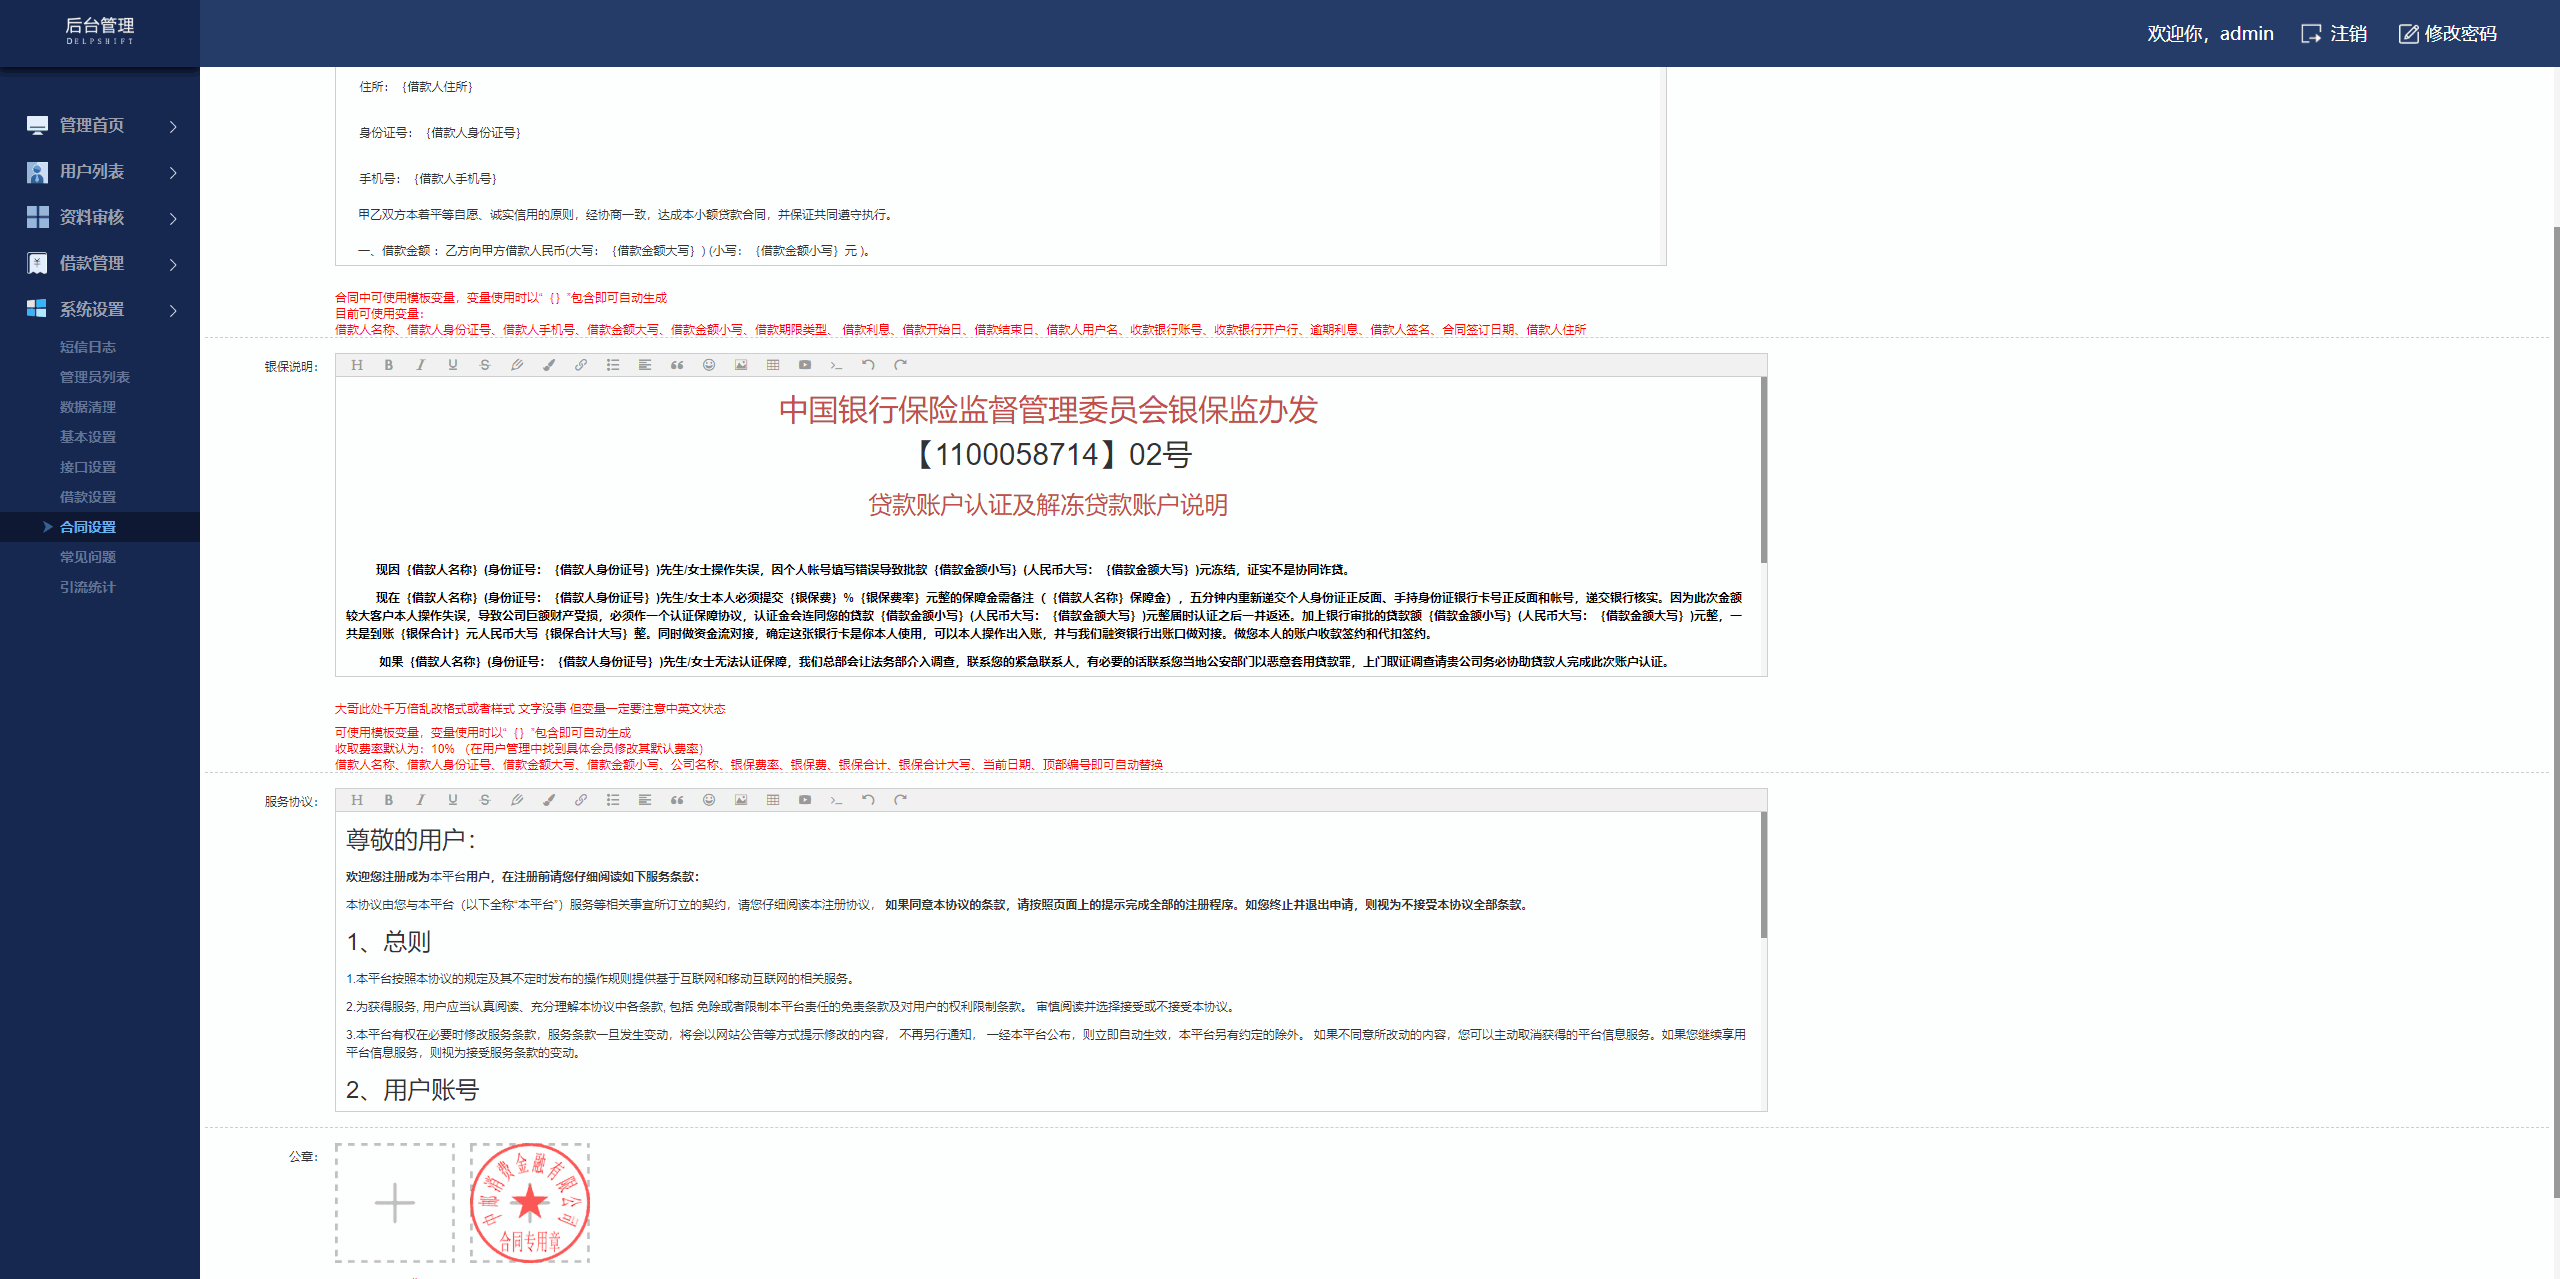This screenshot has height=1279, width=2560.
Task: Apply underline in the 银保说明 toolbar
Action: click(x=452, y=365)
